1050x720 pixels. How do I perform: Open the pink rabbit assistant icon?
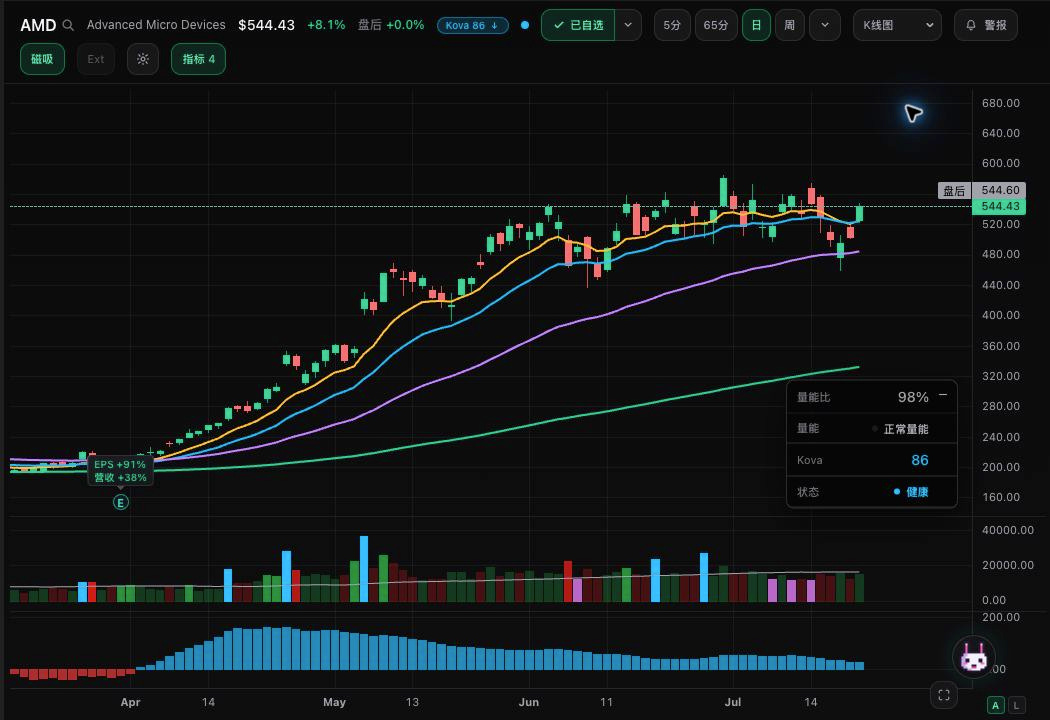pos(973,657)
